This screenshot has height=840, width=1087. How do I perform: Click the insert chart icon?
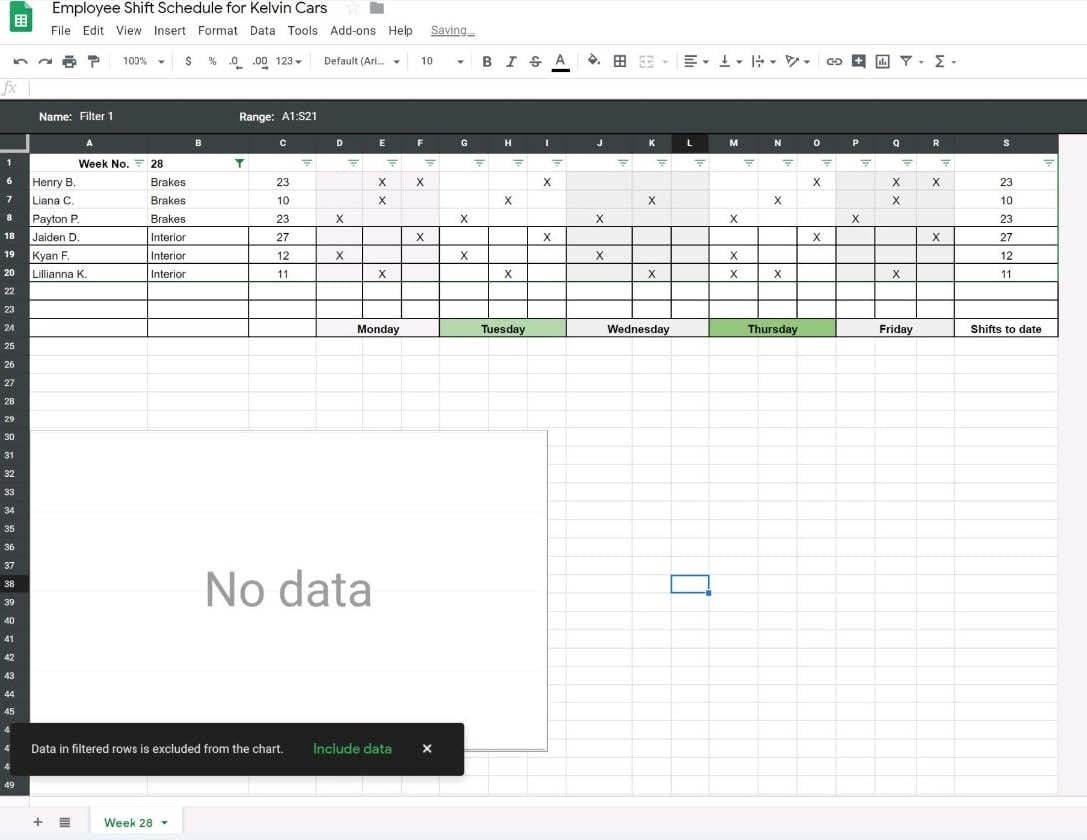click(x=882, y=61)
